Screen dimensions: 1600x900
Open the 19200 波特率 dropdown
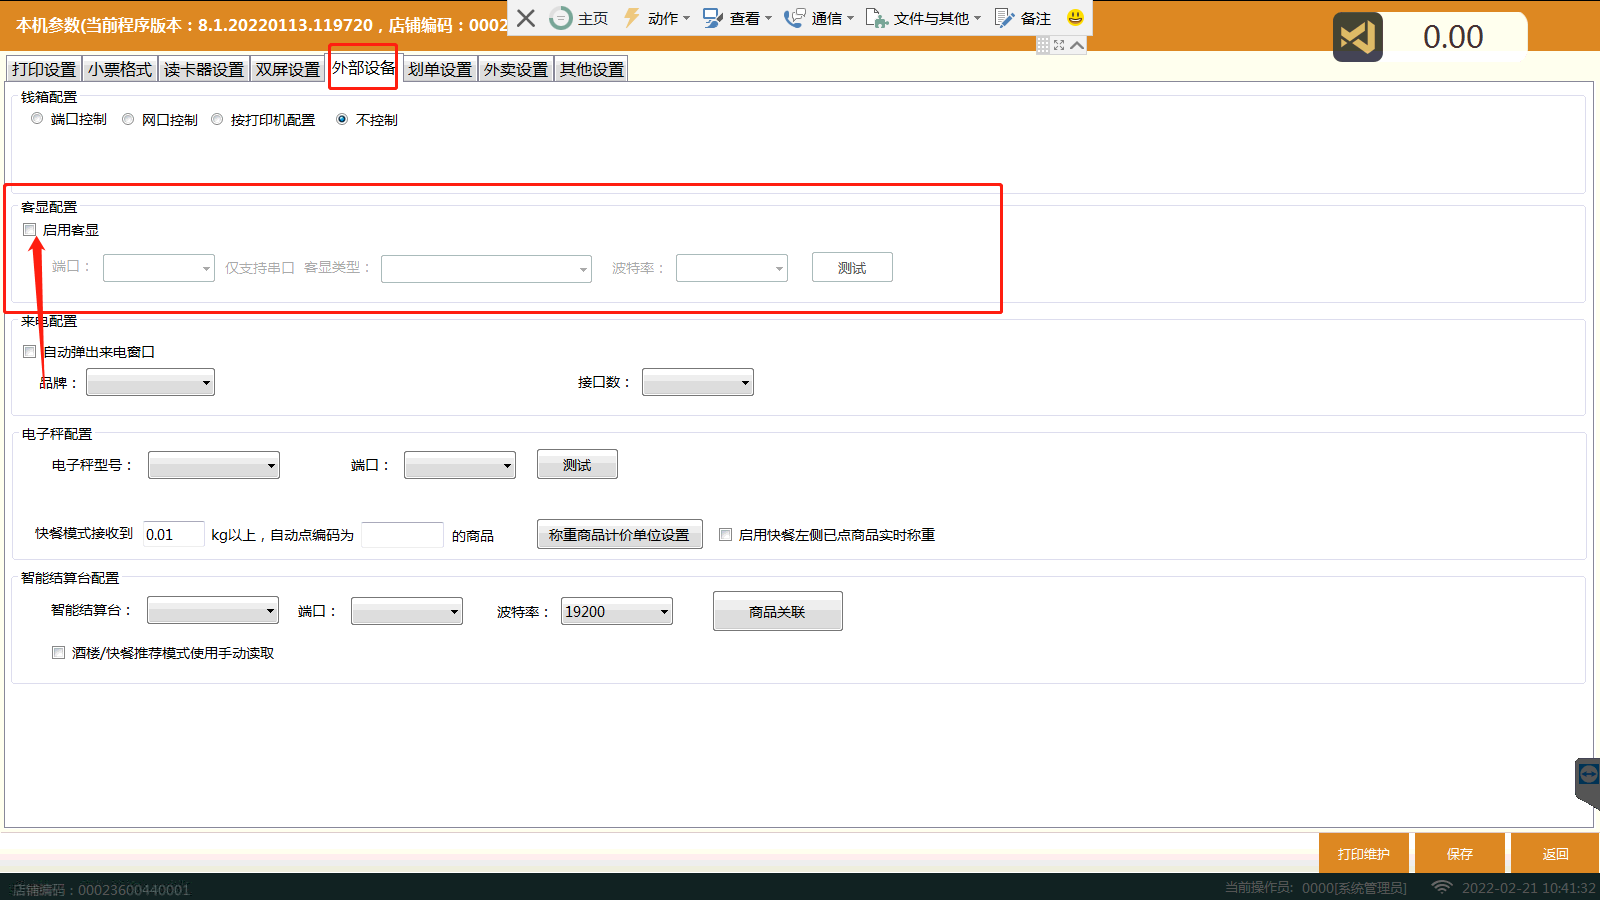click(x=617, y=611)
